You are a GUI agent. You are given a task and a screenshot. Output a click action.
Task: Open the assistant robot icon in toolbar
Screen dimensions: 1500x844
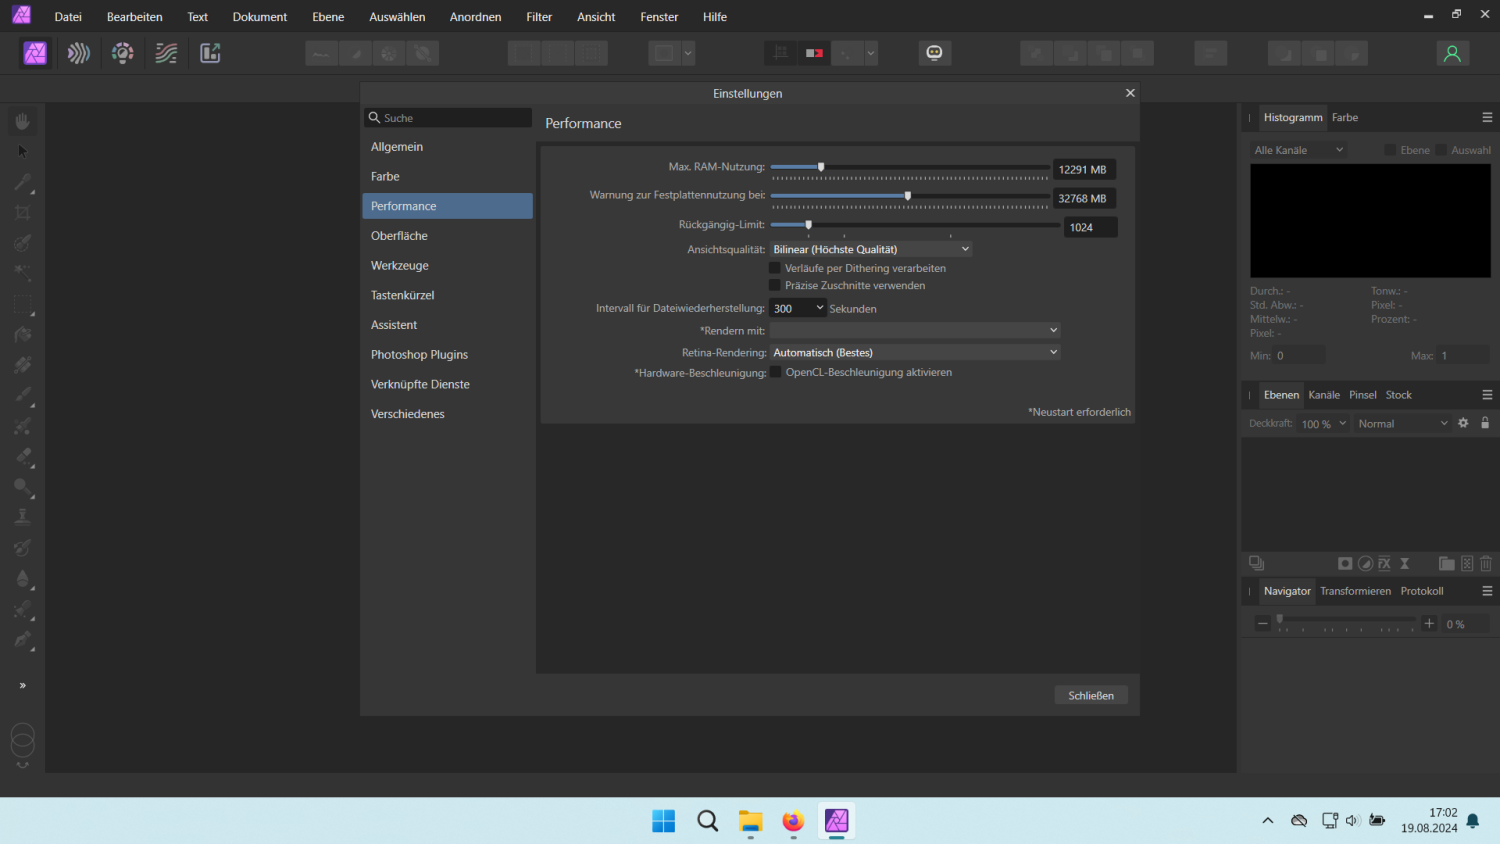pos(934,53)
